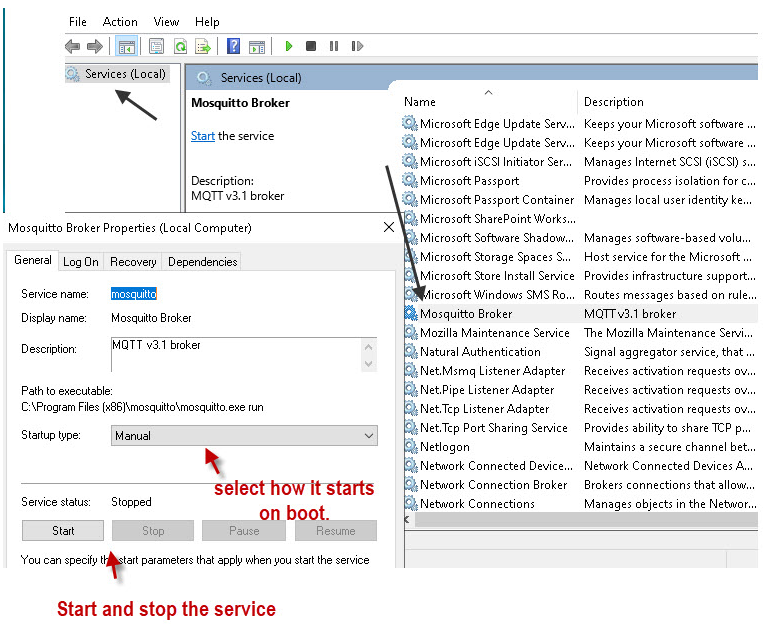776x627 pixels.
Task: Switch to the Log On tab
Action: click(x=81, y=262)
